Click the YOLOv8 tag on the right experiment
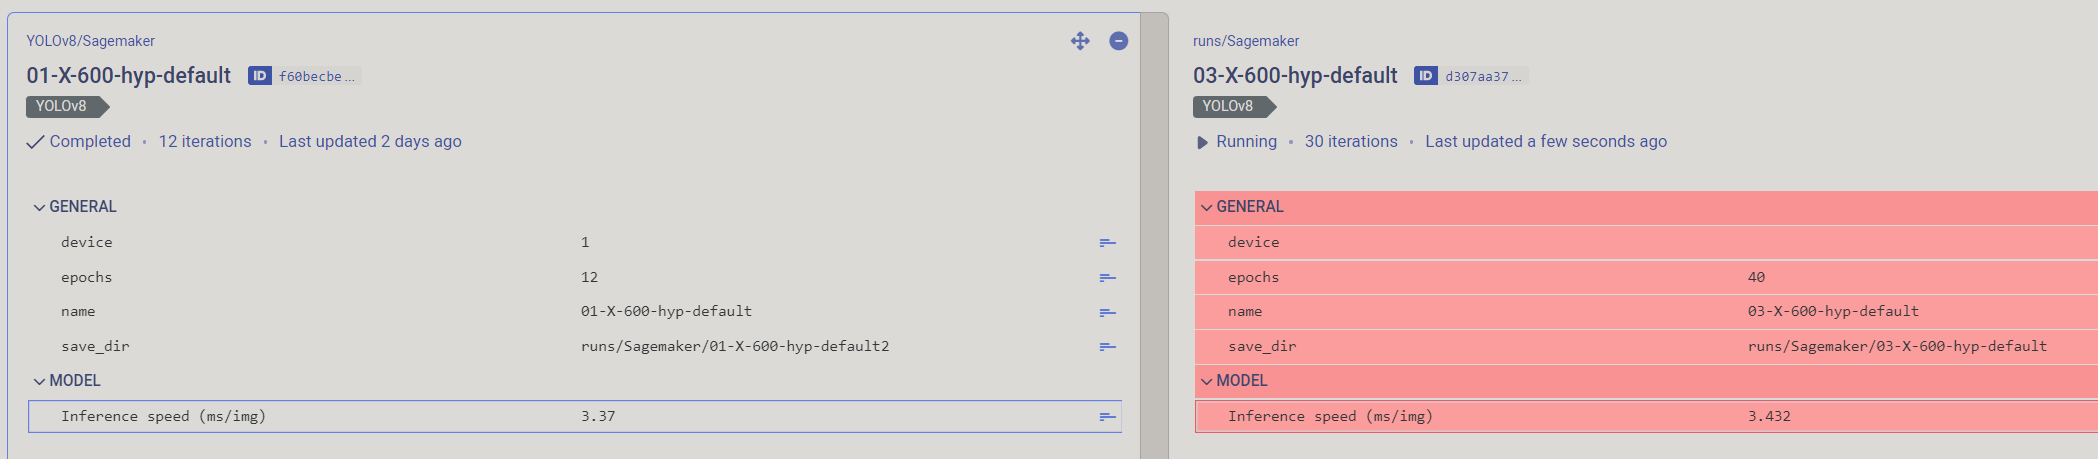Viewport: 2098px width, 459px height. 1233,106
